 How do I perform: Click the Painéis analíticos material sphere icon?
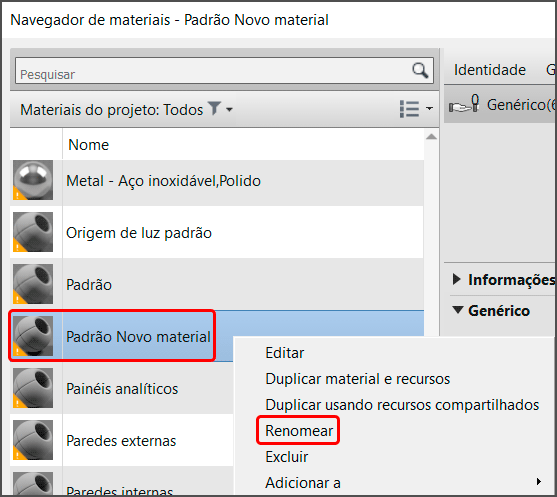point(33,388)
